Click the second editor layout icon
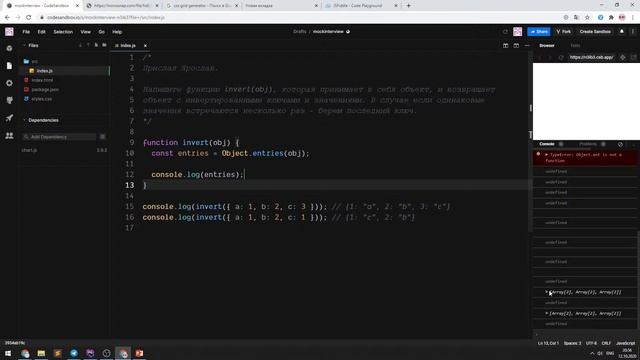This screenshot has width=640, height=360. tap(516, 46)
